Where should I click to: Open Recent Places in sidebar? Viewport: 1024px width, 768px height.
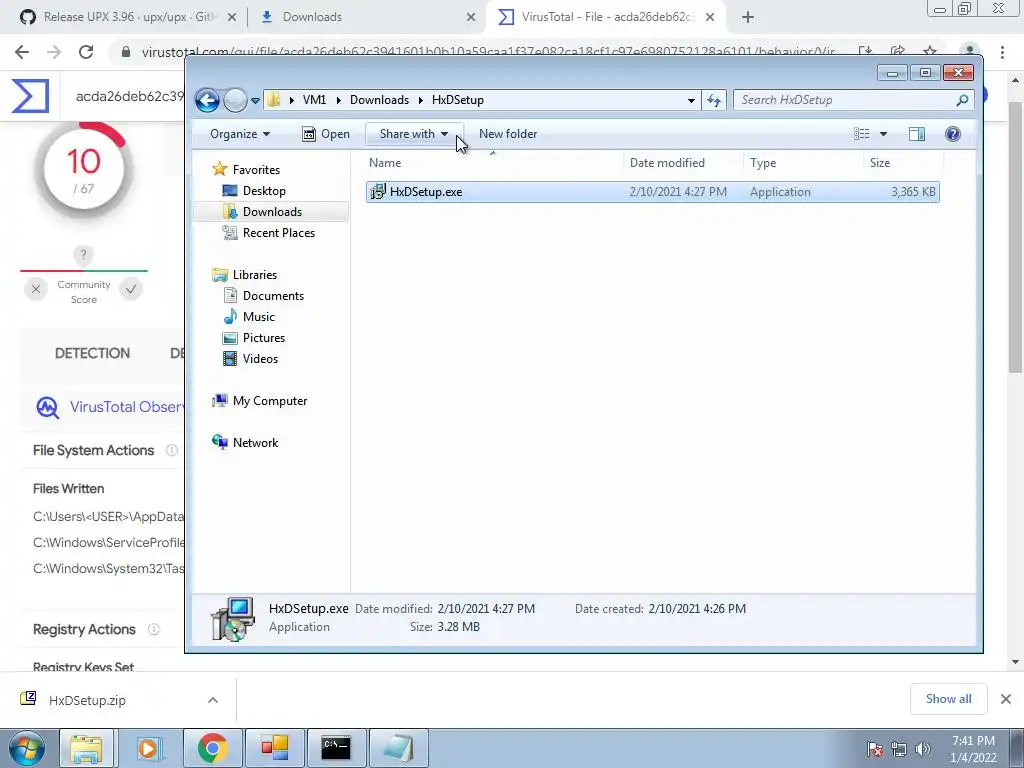[268, 232]
